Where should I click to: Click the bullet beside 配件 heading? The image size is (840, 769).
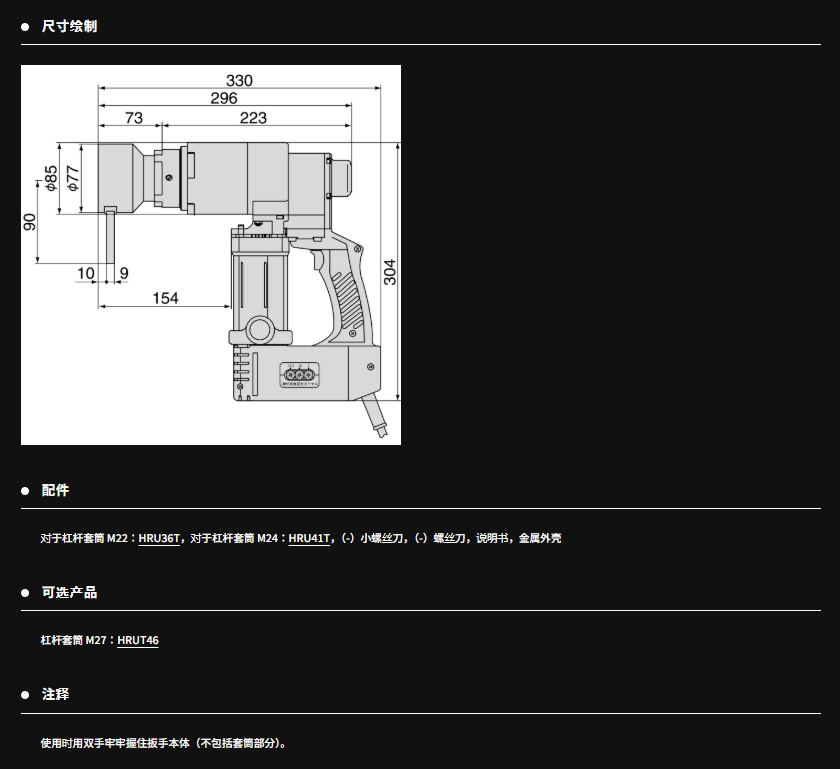(x=26, y=491)
